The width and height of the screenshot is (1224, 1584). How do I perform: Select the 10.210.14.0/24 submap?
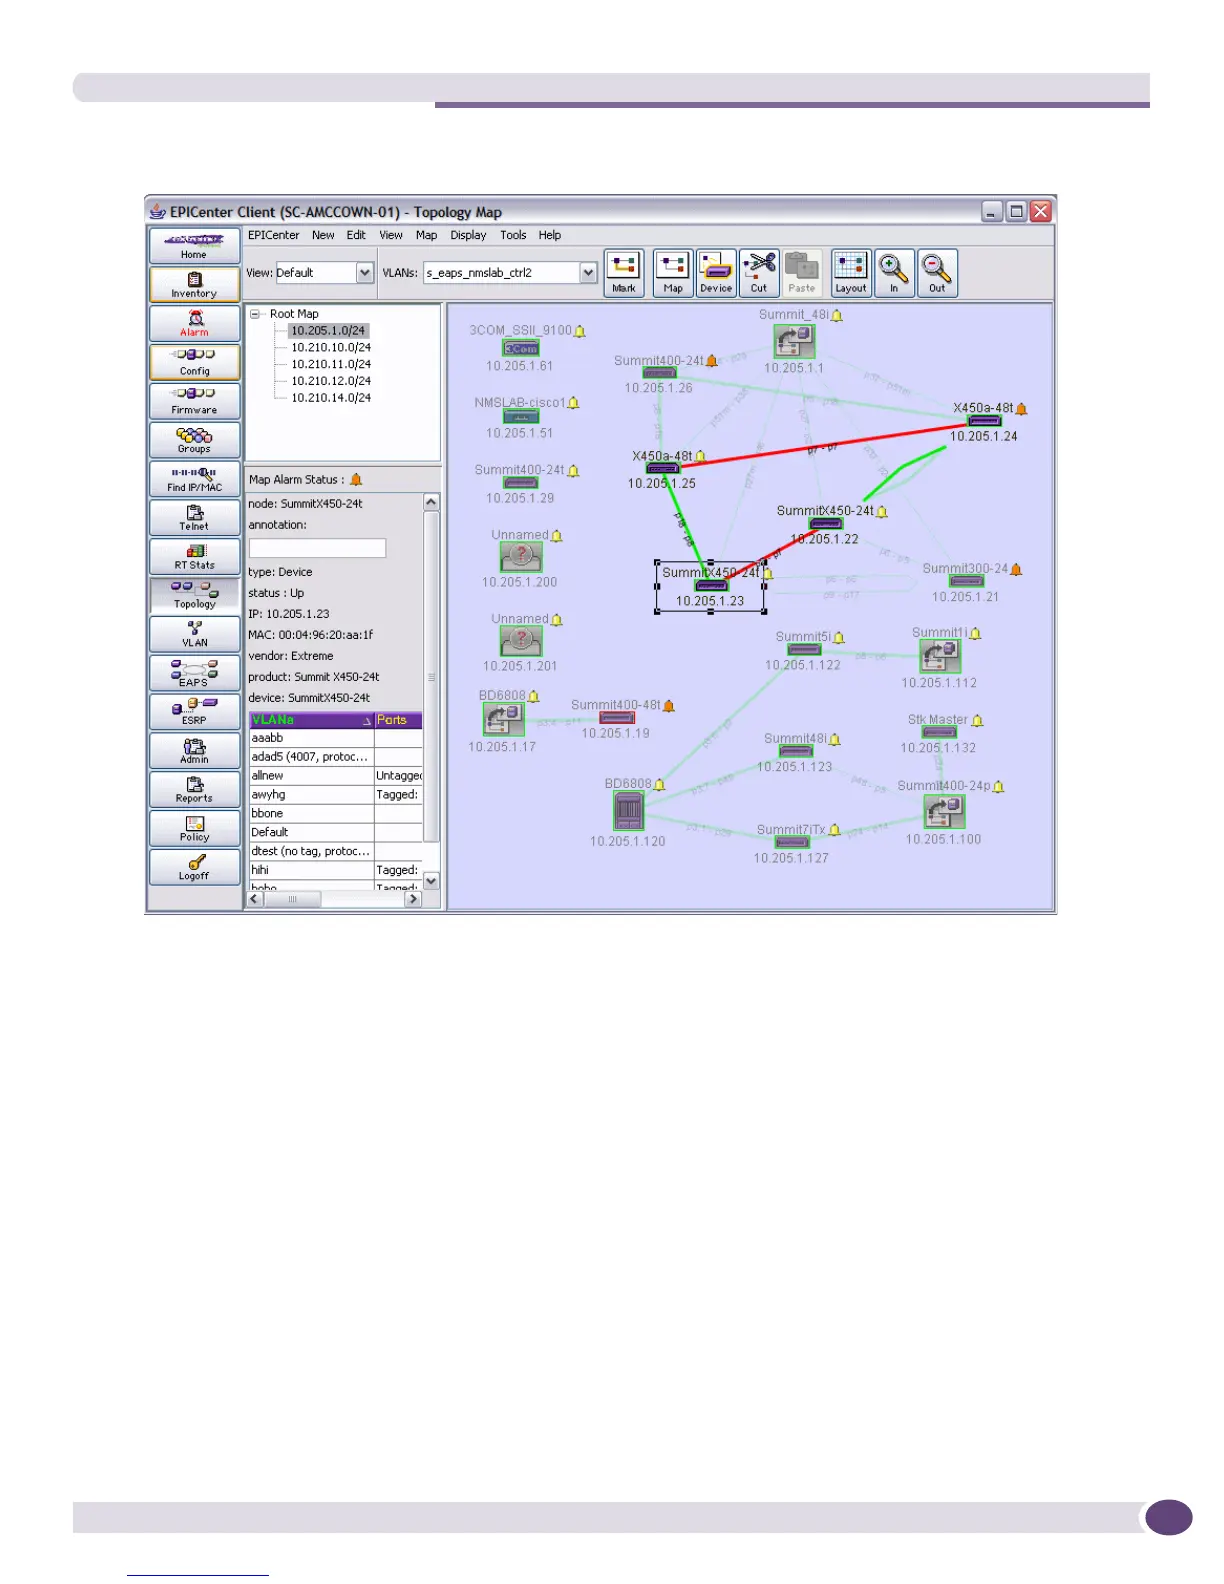tap(331, 398)
